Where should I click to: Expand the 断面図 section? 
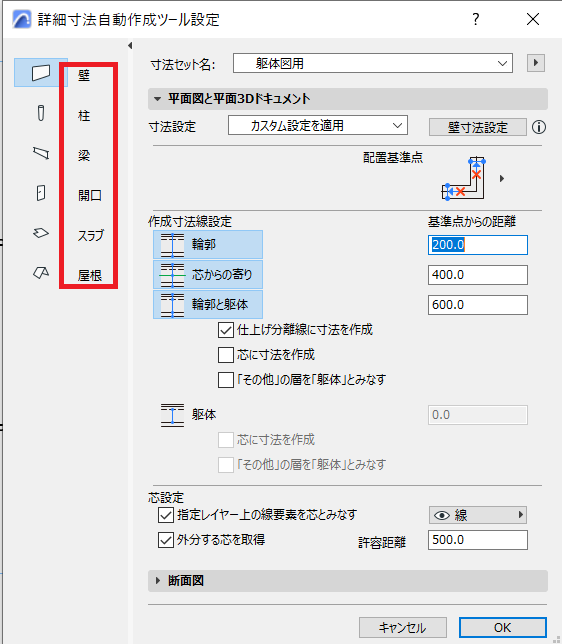(348, 581)
